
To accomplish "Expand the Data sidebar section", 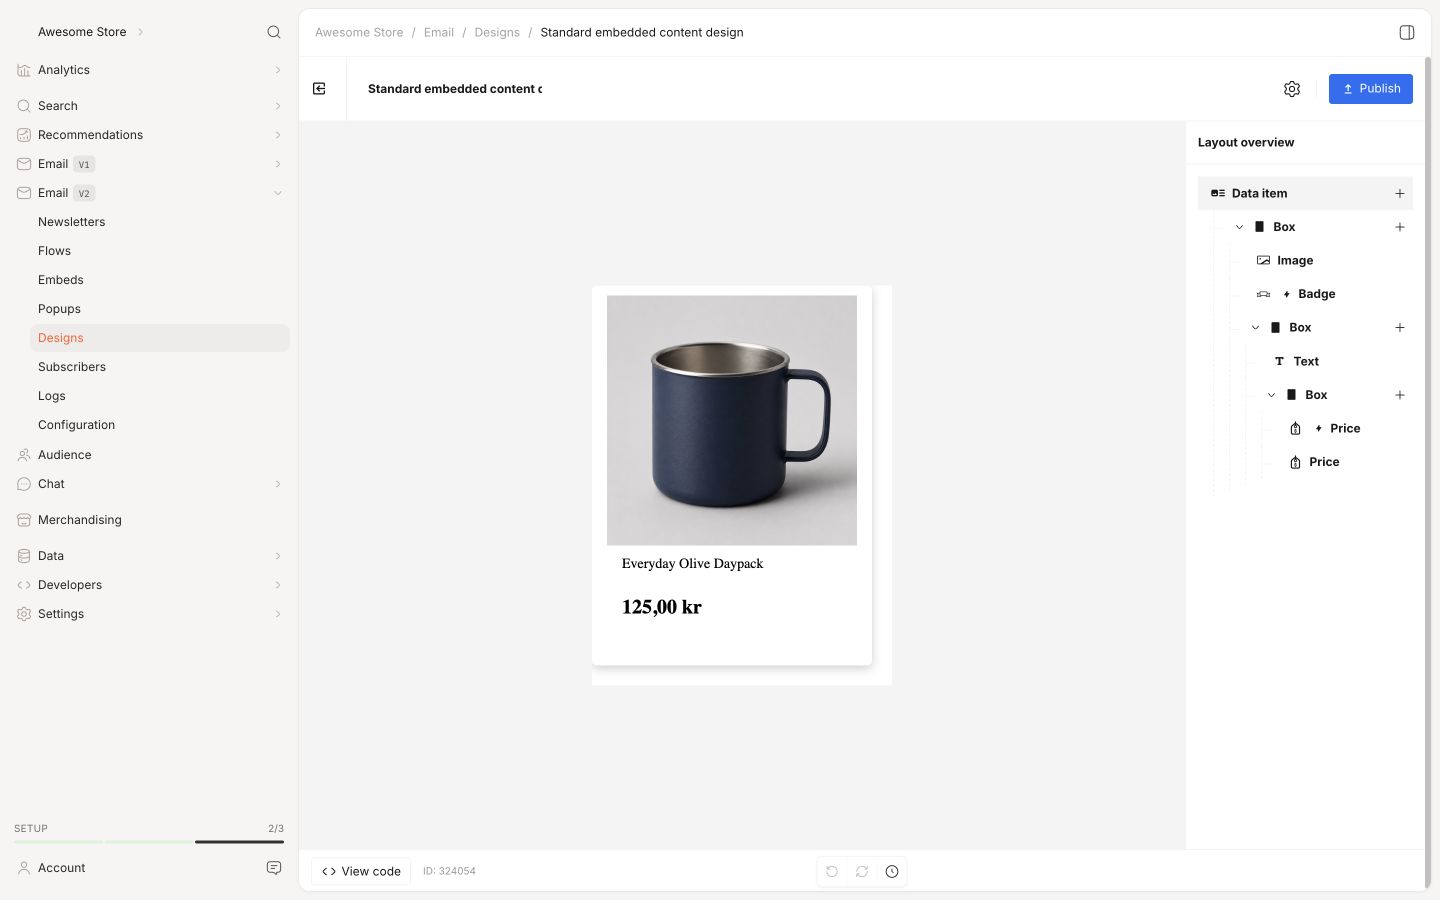I will point(278,556).
